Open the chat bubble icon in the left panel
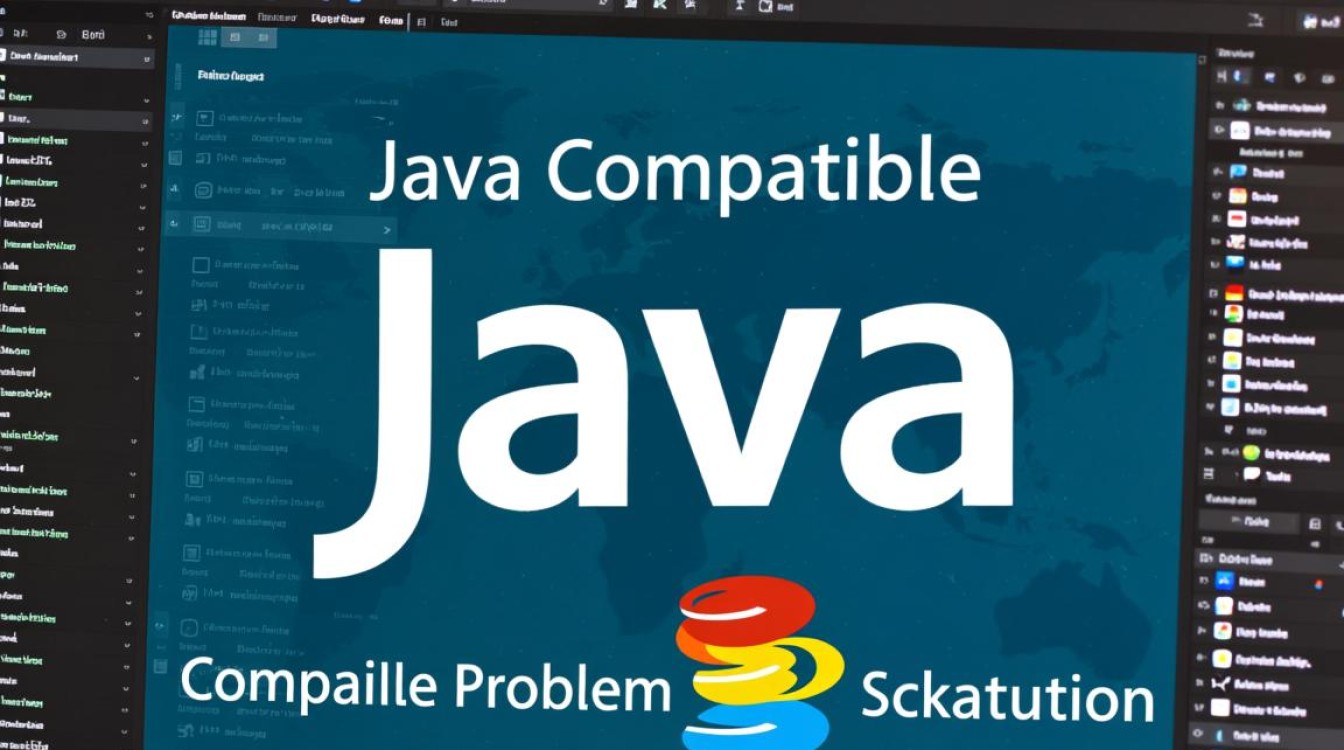1344x750 pixels. [x=202, y=188]
